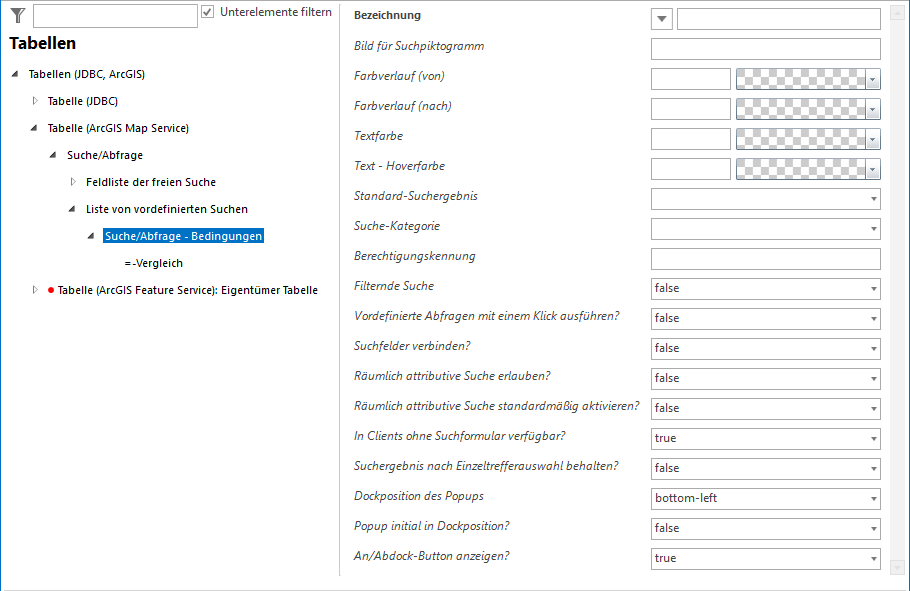Open the Textfarbe color swatch dropdown
This screenshot has height=591, width=910.
click(873, 139)
